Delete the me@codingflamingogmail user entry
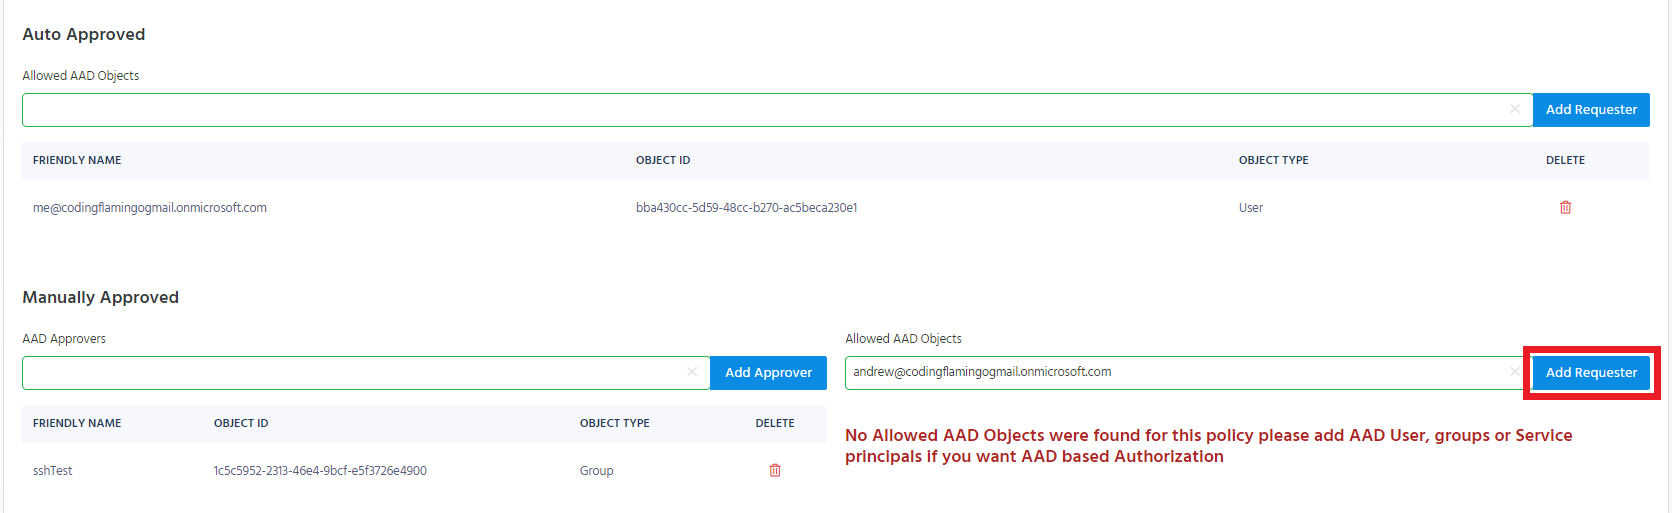The image size is (1672, 513). 1565,207
